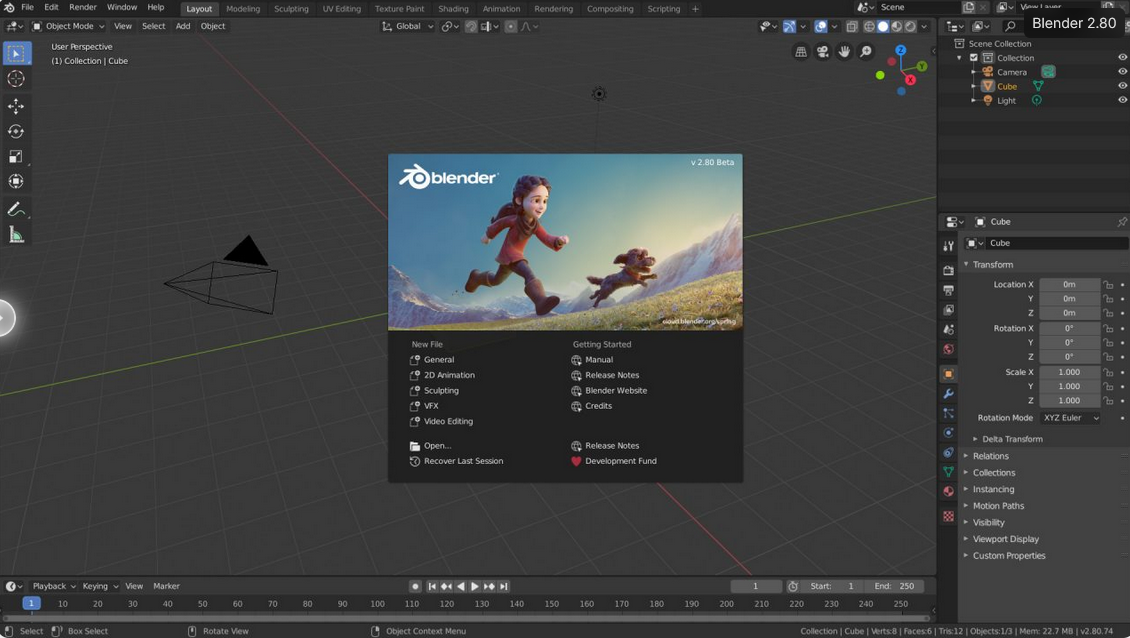Expand the Relations panel
The height and width of the screenshot is (638, 1130).
pos(990,456)
